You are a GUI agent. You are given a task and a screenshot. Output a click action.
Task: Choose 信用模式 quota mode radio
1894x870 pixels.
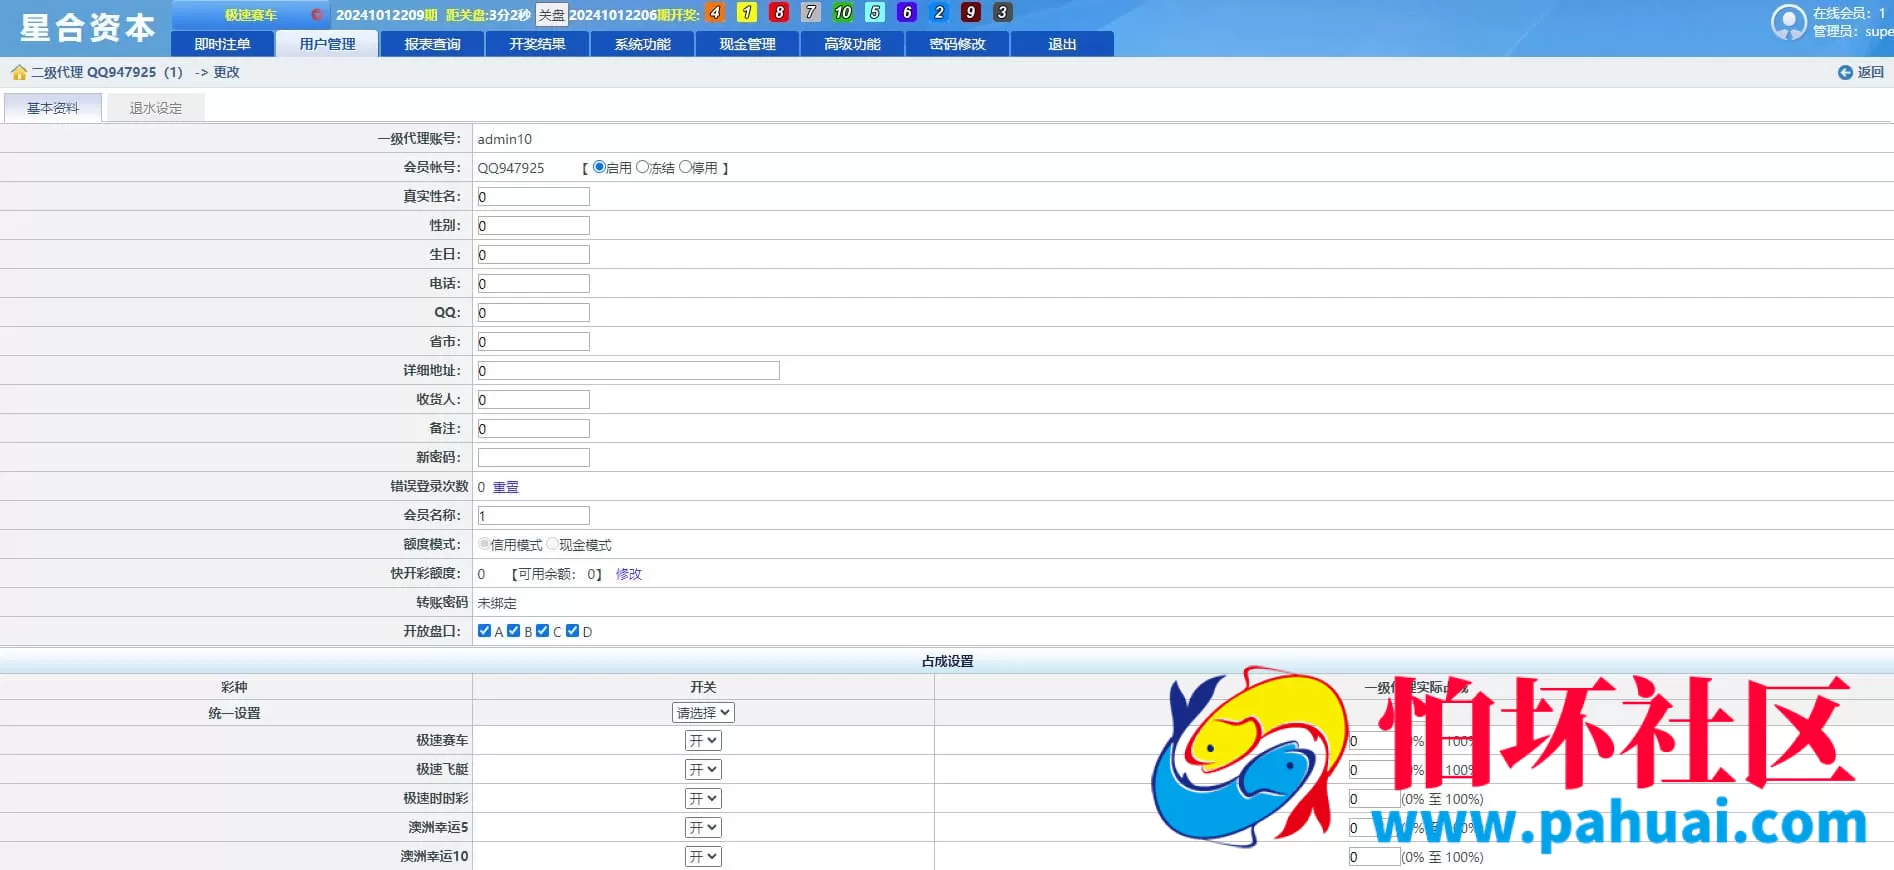click(x=484, y=544)
